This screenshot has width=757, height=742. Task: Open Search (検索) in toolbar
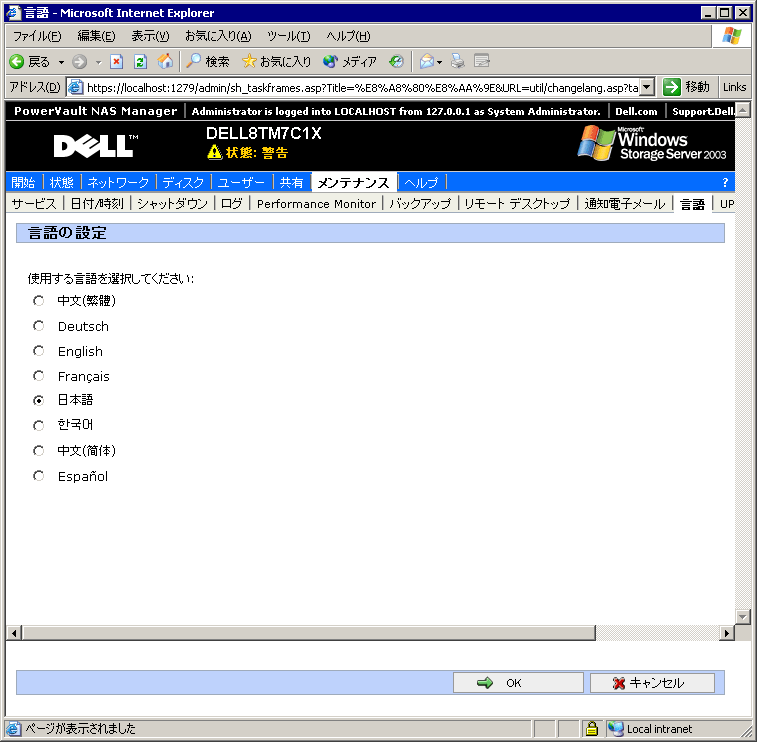208,61
